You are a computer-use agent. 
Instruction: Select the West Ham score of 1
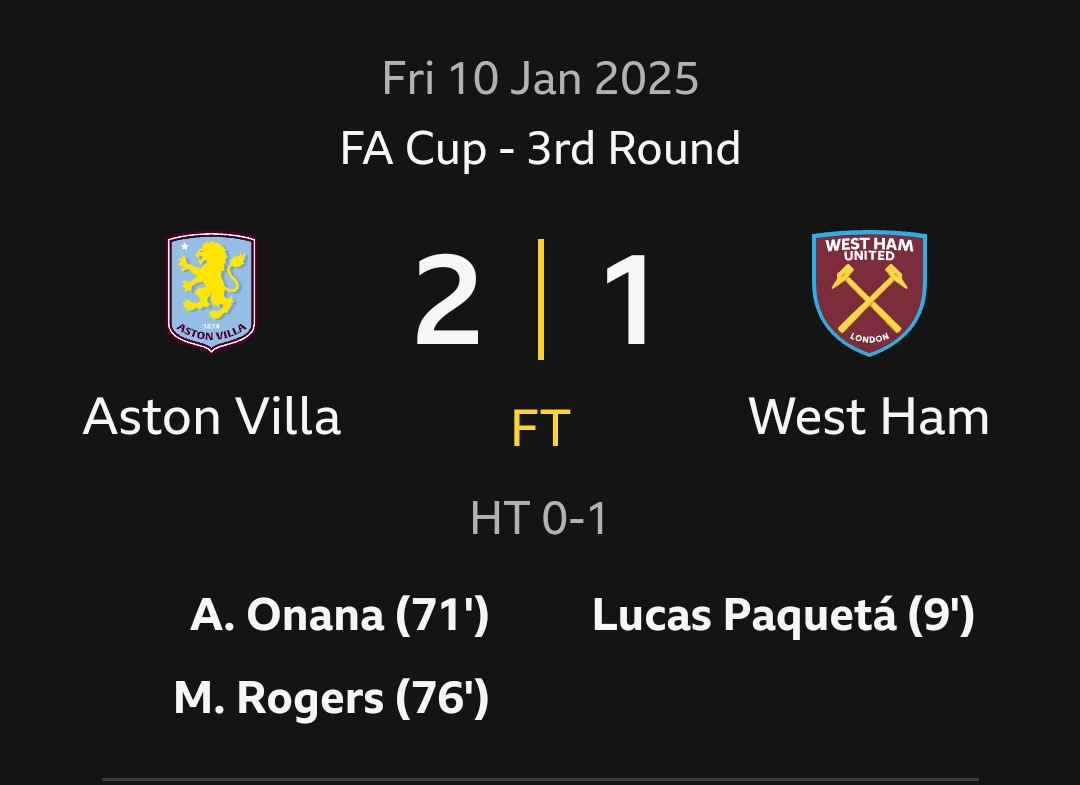coord(628,300)
